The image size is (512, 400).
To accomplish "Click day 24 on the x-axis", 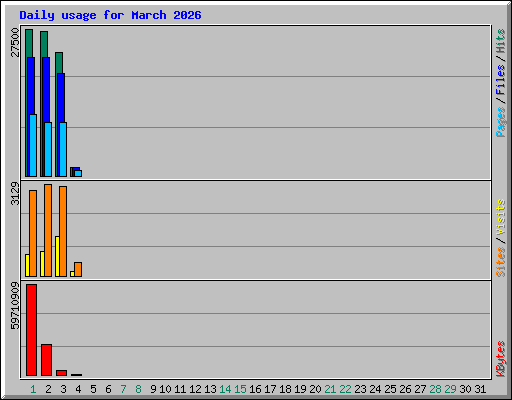I will (x=375, y=389).
